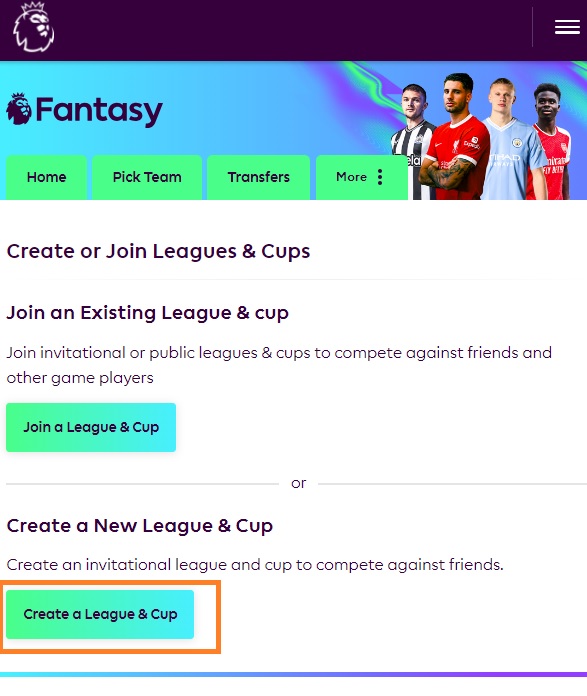Click Create a League & Cup button
587x696 pixels.
tap(100, 614)
